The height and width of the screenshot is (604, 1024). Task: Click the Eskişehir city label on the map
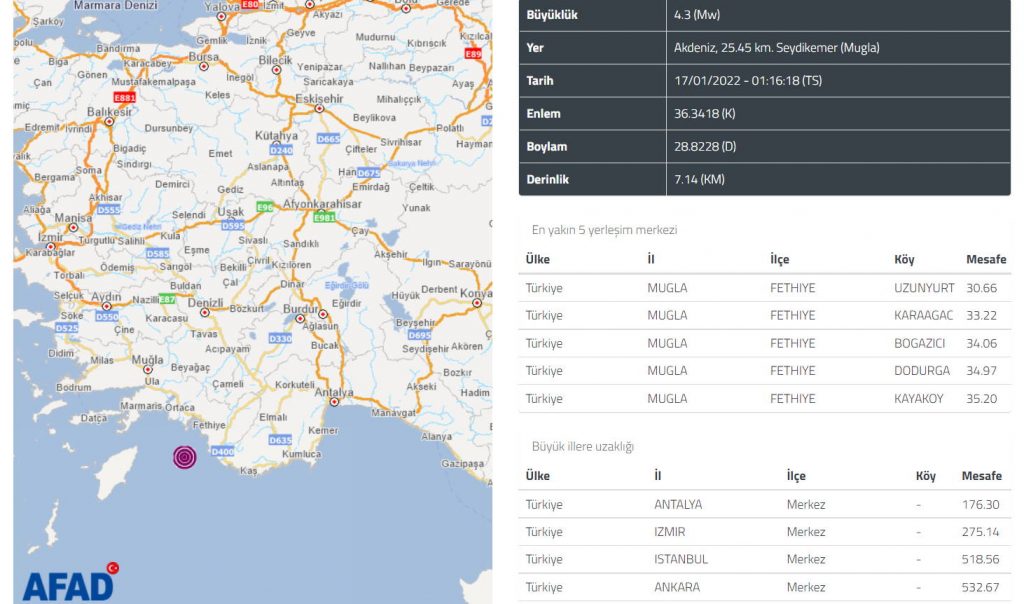(x=318, y=99)
